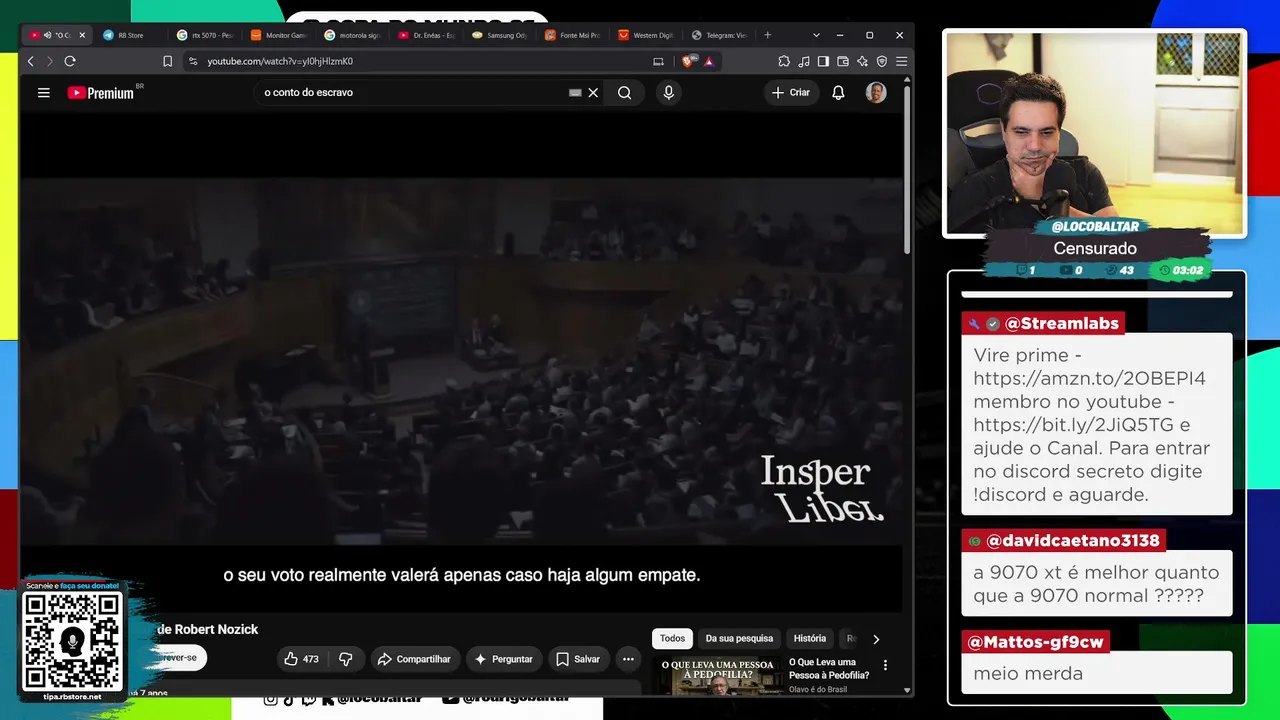Click the Criar create button
1280x720 pixels.
tap(791, 93)
